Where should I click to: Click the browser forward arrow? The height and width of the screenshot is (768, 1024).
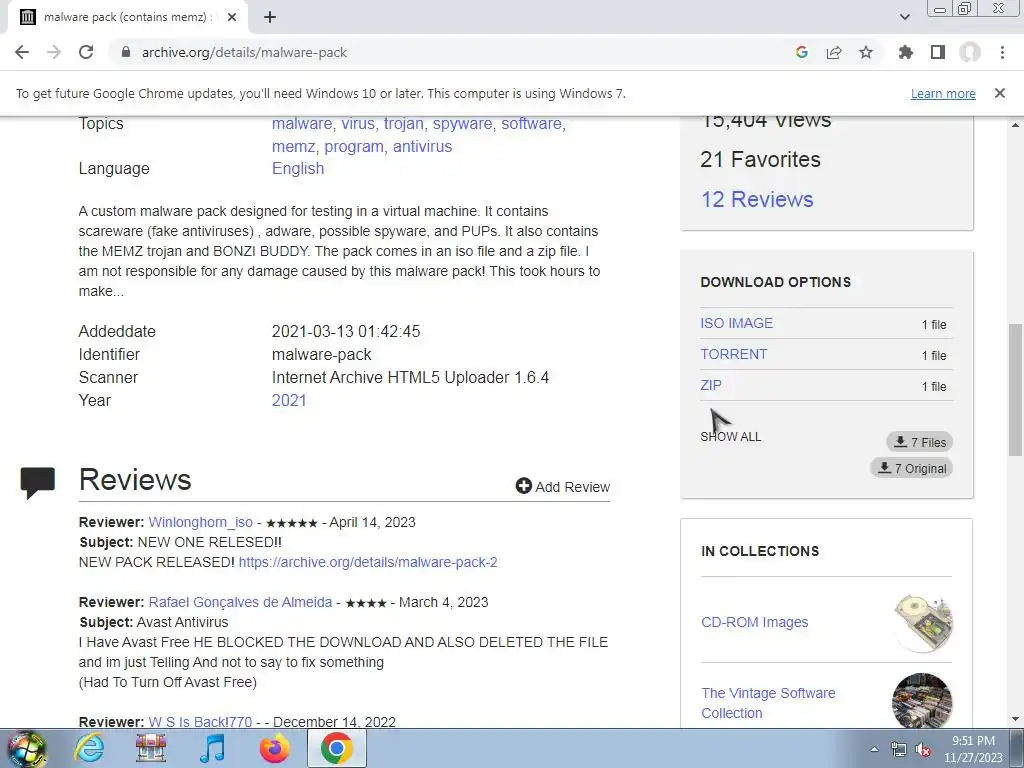[x=54, y=52]
